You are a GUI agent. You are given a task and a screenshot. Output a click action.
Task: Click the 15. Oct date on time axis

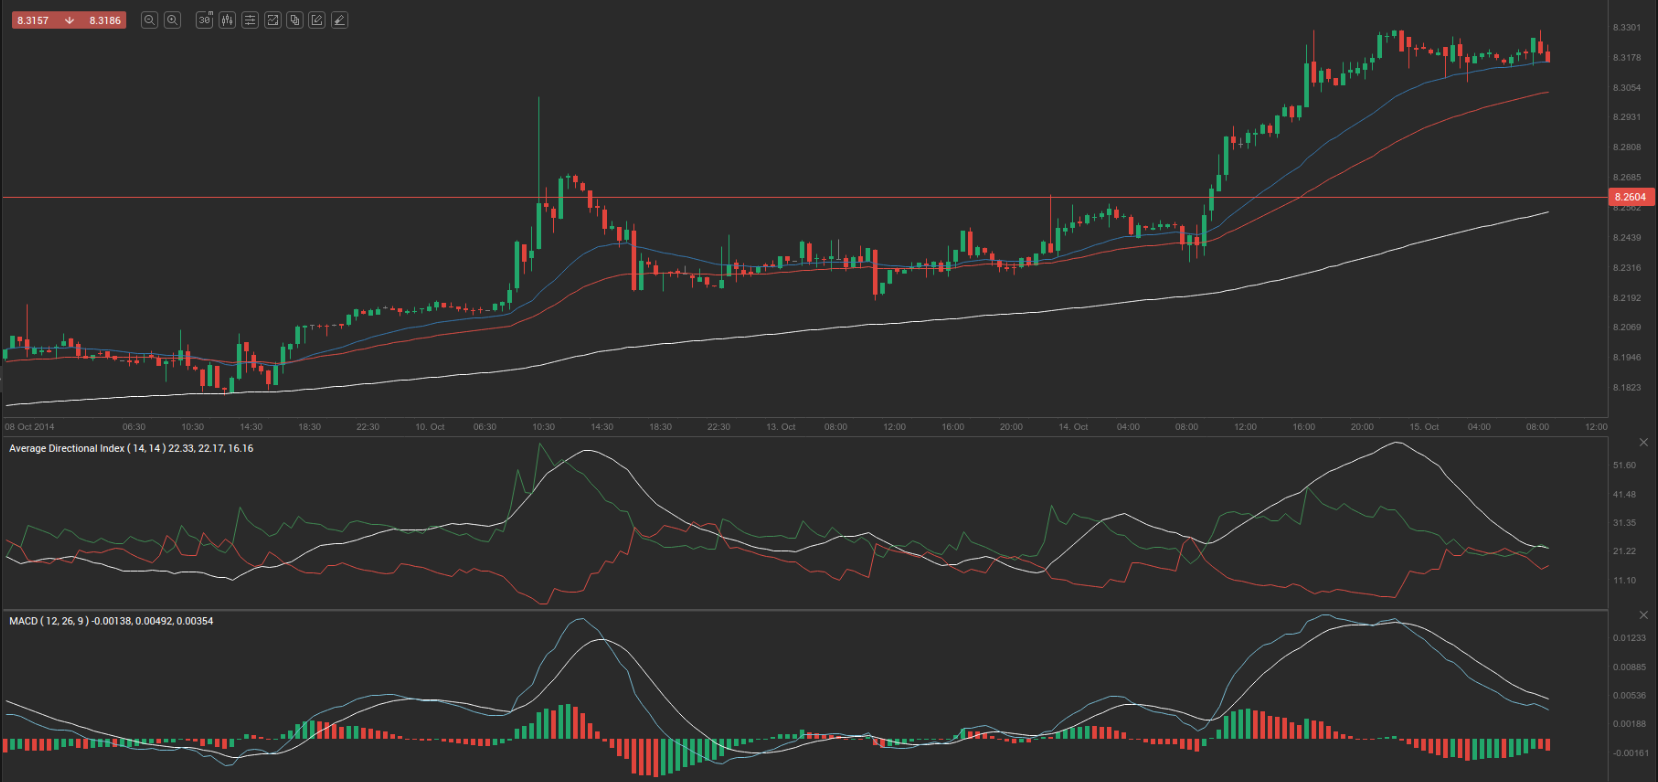pyautogui.click(x=1424, y=427)
